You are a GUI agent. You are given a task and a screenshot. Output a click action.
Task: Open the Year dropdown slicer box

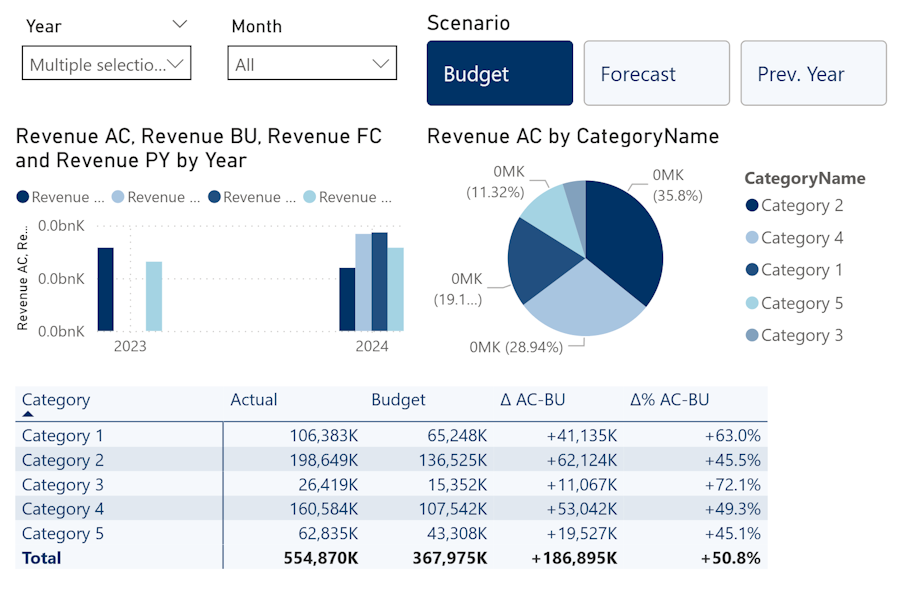point(106,64)
